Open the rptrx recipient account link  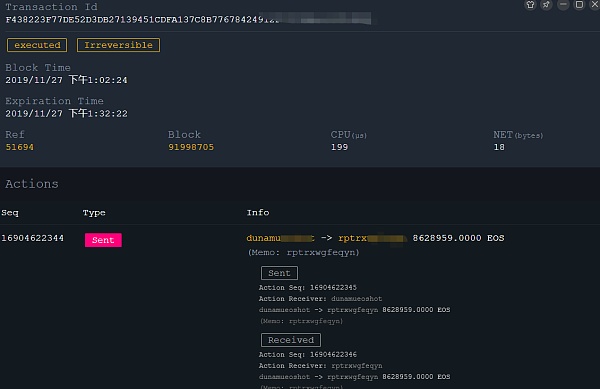pyautogui.click(x=372, y=238)
